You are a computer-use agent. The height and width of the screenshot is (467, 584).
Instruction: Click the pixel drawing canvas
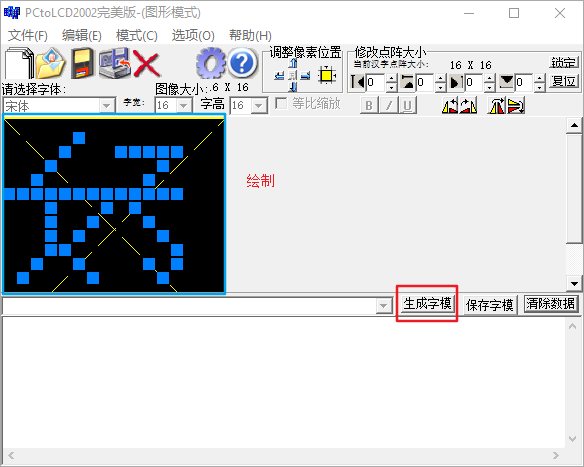pyautogui.click(x=114, y=204)
